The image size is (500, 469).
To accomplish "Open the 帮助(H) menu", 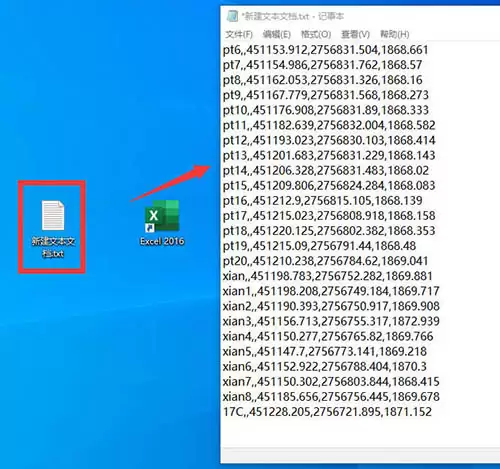I will coord(395,34).
